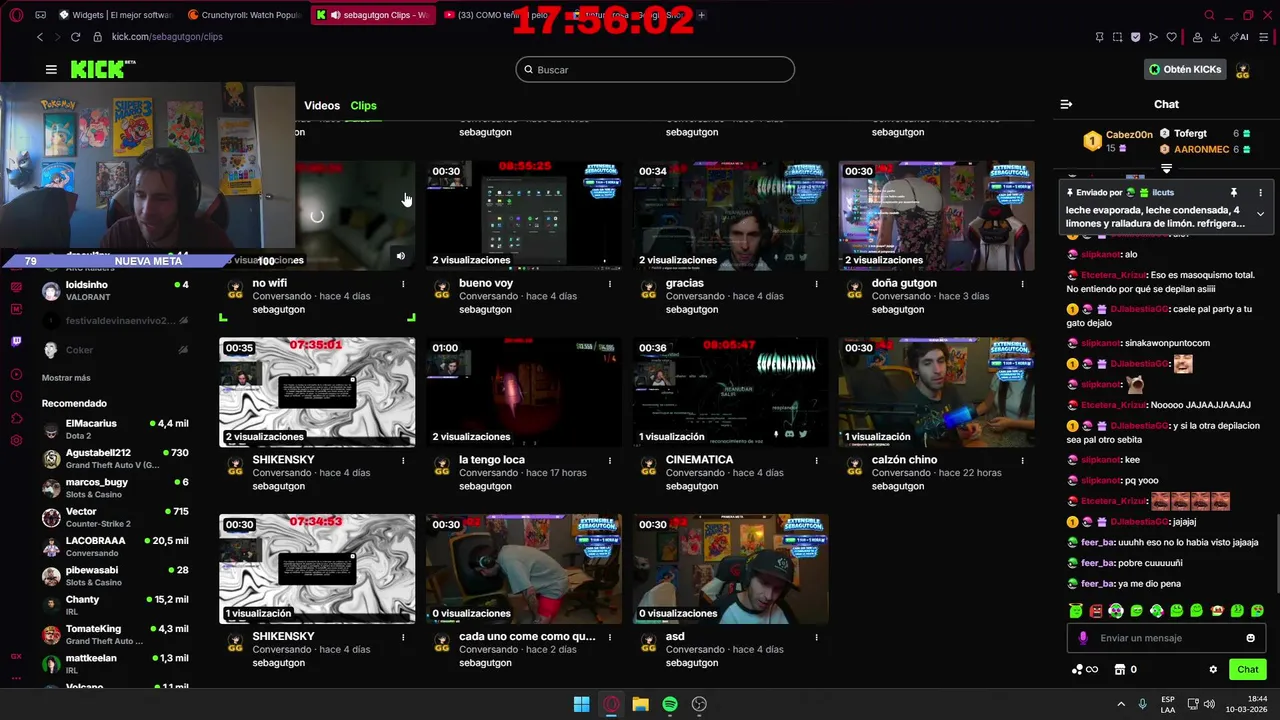The width and height of the screenshot is (1280, 720).
Task: Click the heart bookmark icon
Action: [x=1171, y=37]
